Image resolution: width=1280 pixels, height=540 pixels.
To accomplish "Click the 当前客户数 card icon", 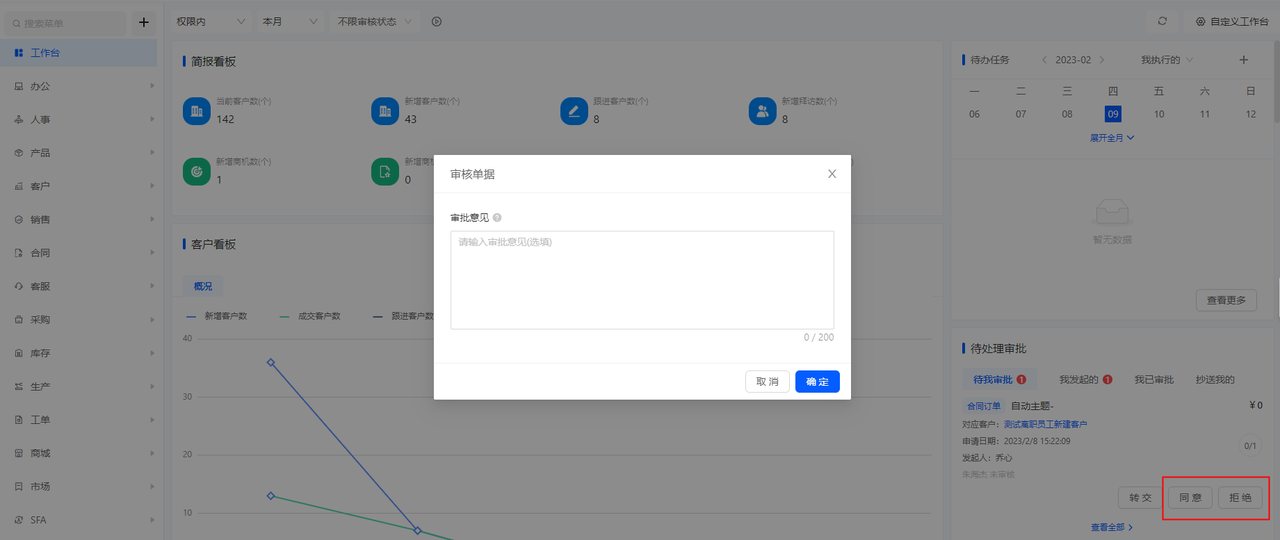I will 197,111.
